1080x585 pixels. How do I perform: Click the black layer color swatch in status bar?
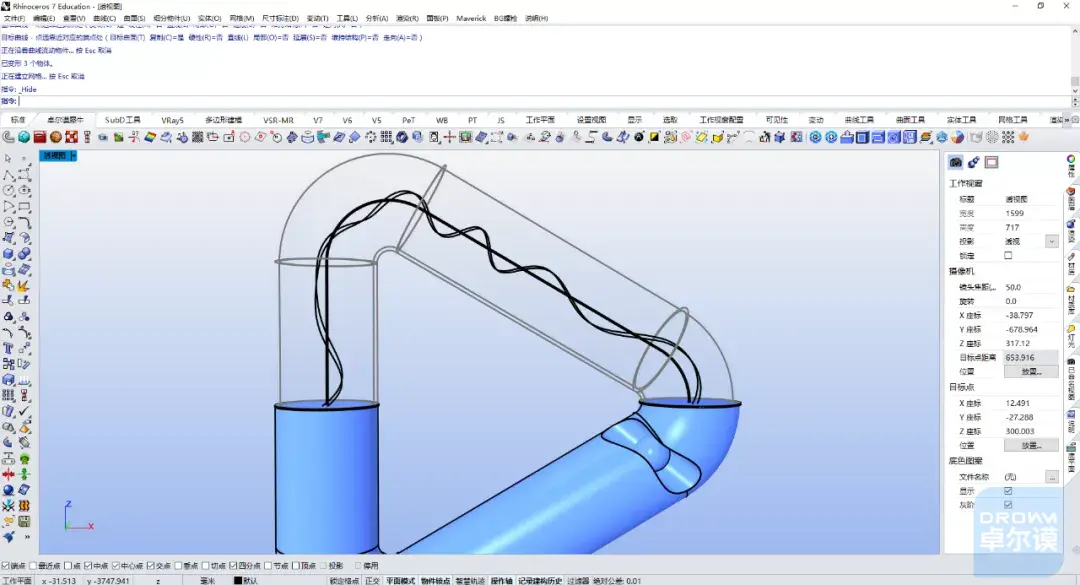(238, 581)
